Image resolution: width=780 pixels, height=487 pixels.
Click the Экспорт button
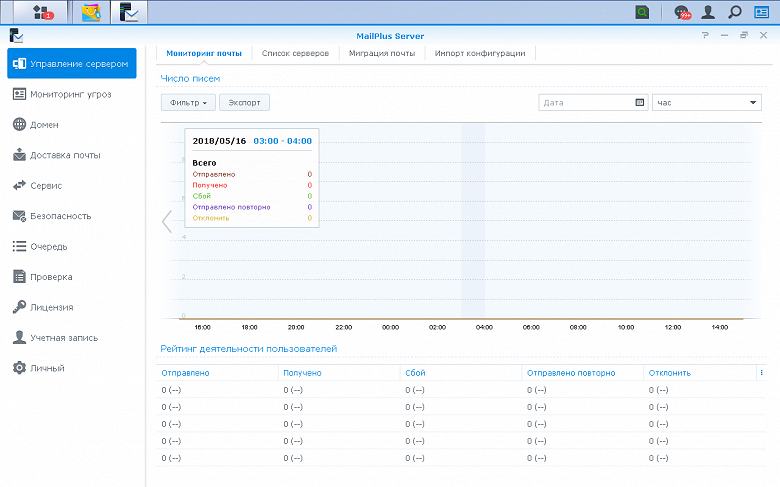coord(244,102)
